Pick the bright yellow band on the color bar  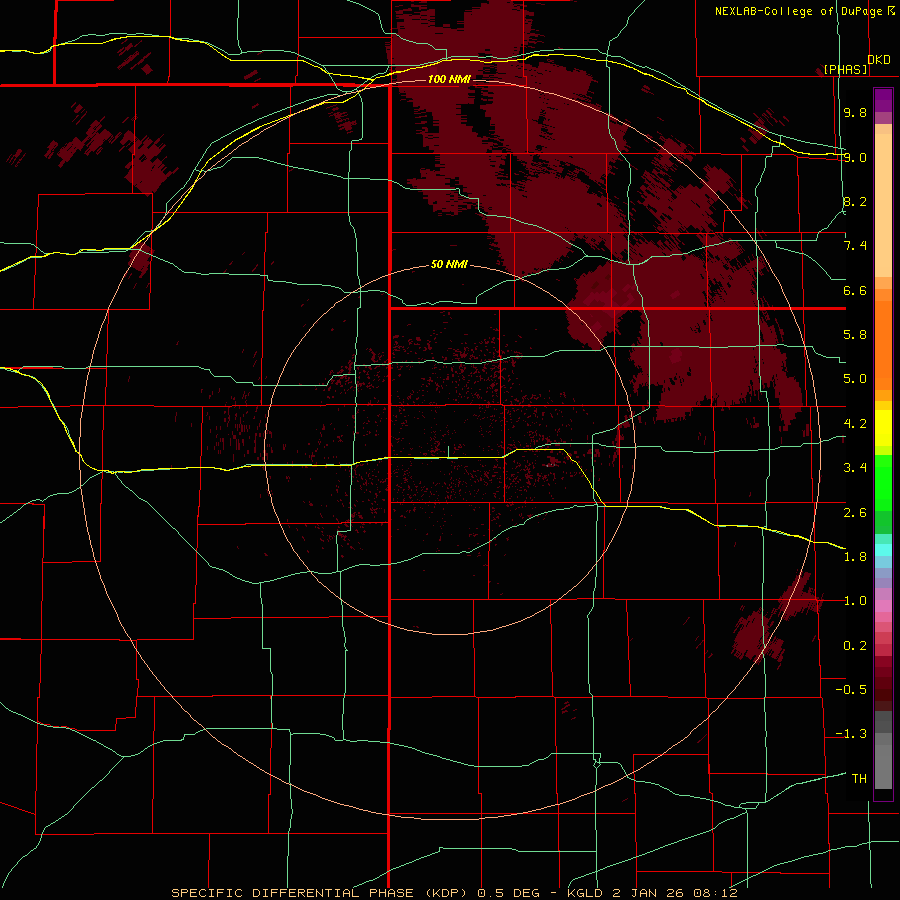(x=883, y=428)
